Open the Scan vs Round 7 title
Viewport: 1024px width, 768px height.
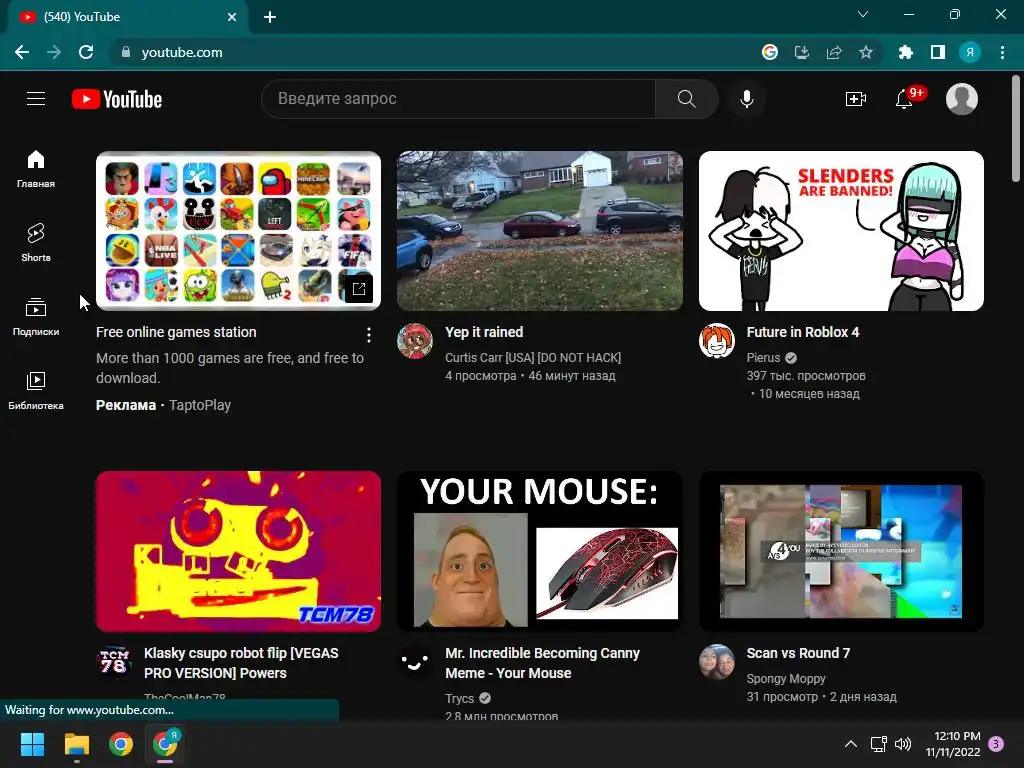[x=798, y=653]
